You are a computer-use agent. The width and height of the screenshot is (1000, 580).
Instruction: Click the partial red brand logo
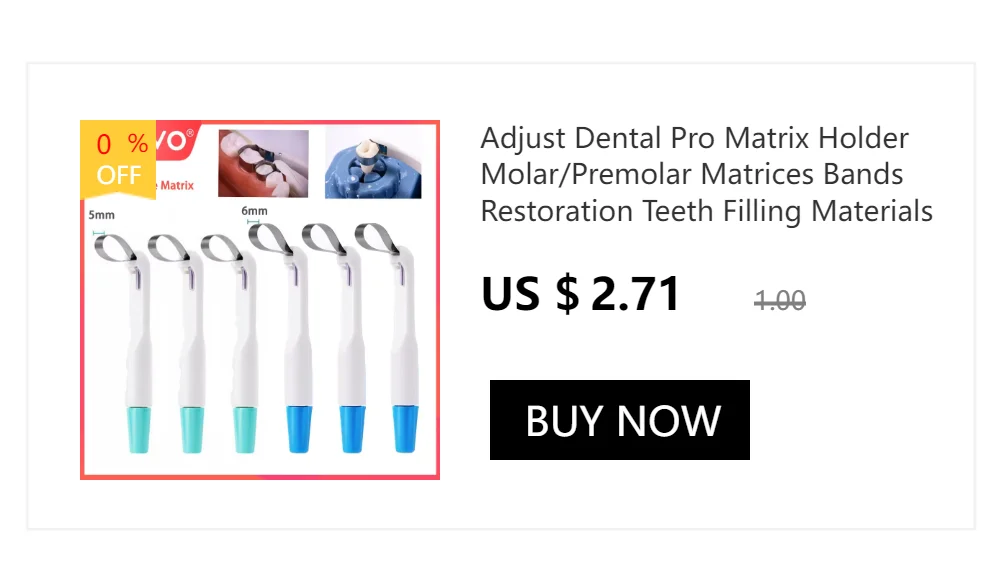178,140
